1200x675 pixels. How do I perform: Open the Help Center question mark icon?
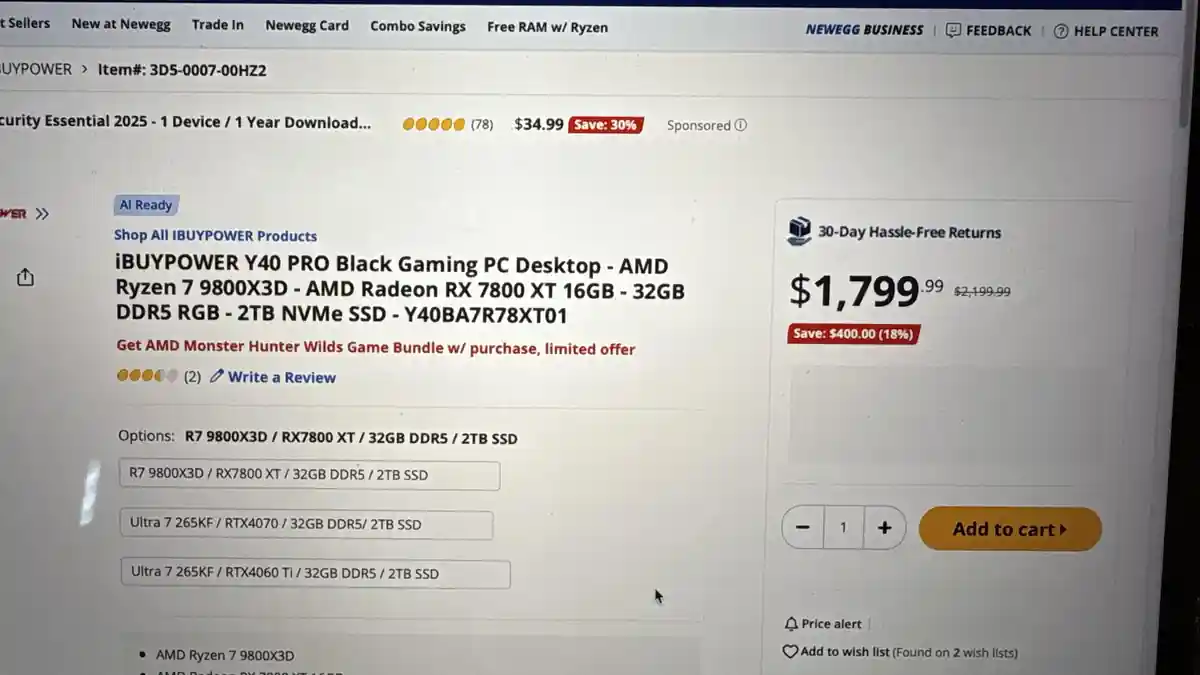[x=1061, y=31]
